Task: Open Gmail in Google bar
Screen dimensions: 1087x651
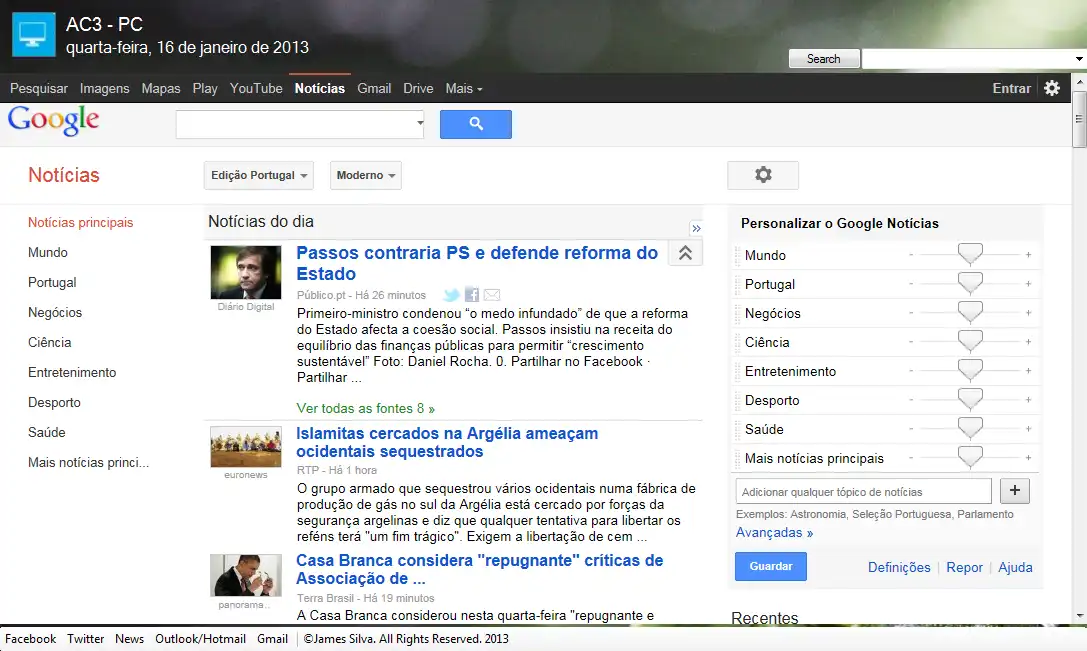Action: tap(374, 89)
